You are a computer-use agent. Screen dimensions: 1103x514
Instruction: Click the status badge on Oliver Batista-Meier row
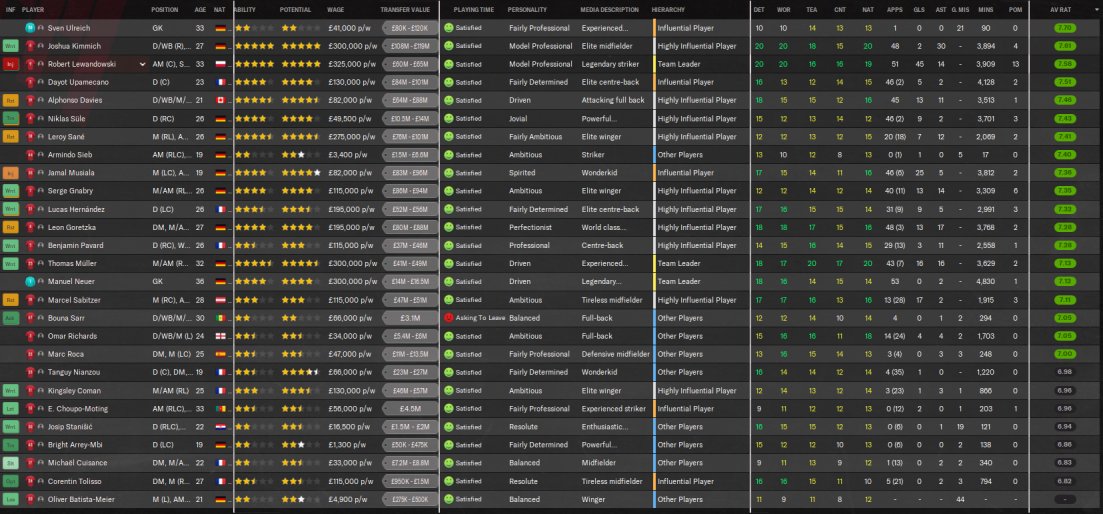tap(11, 499)
